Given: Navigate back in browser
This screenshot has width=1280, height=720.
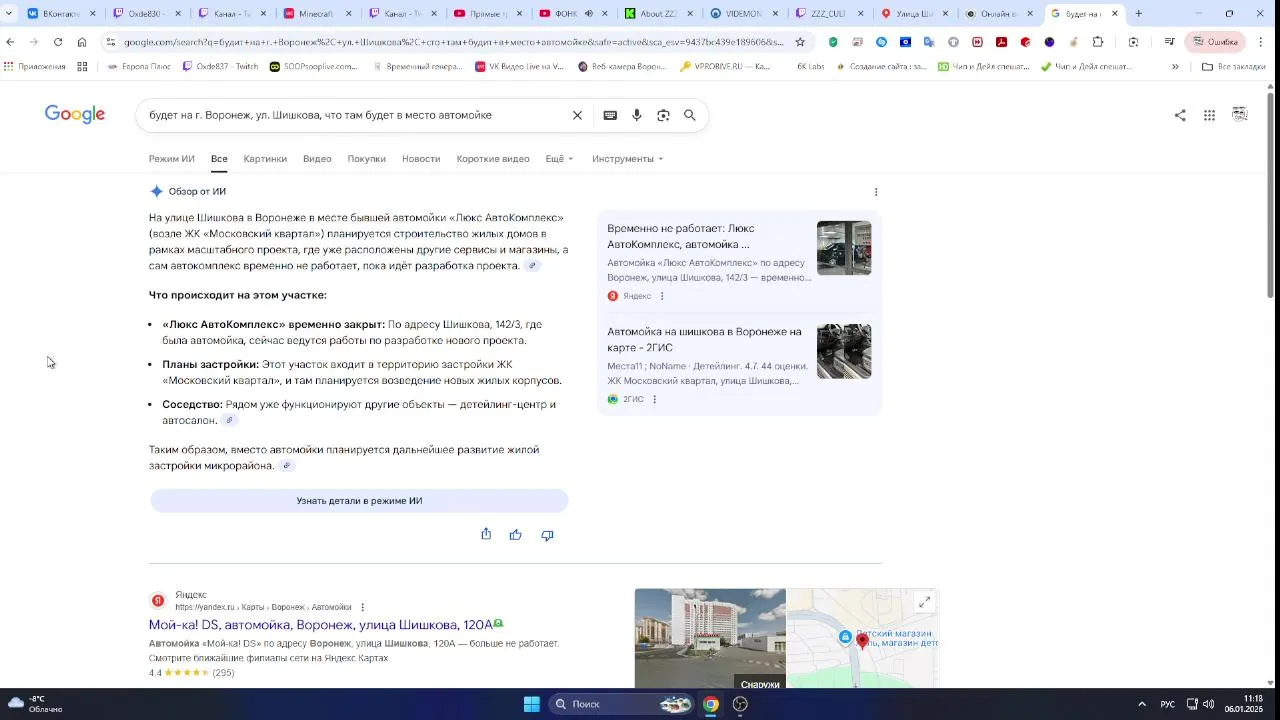Looking at the screenshot, I should tap(10, 42).
